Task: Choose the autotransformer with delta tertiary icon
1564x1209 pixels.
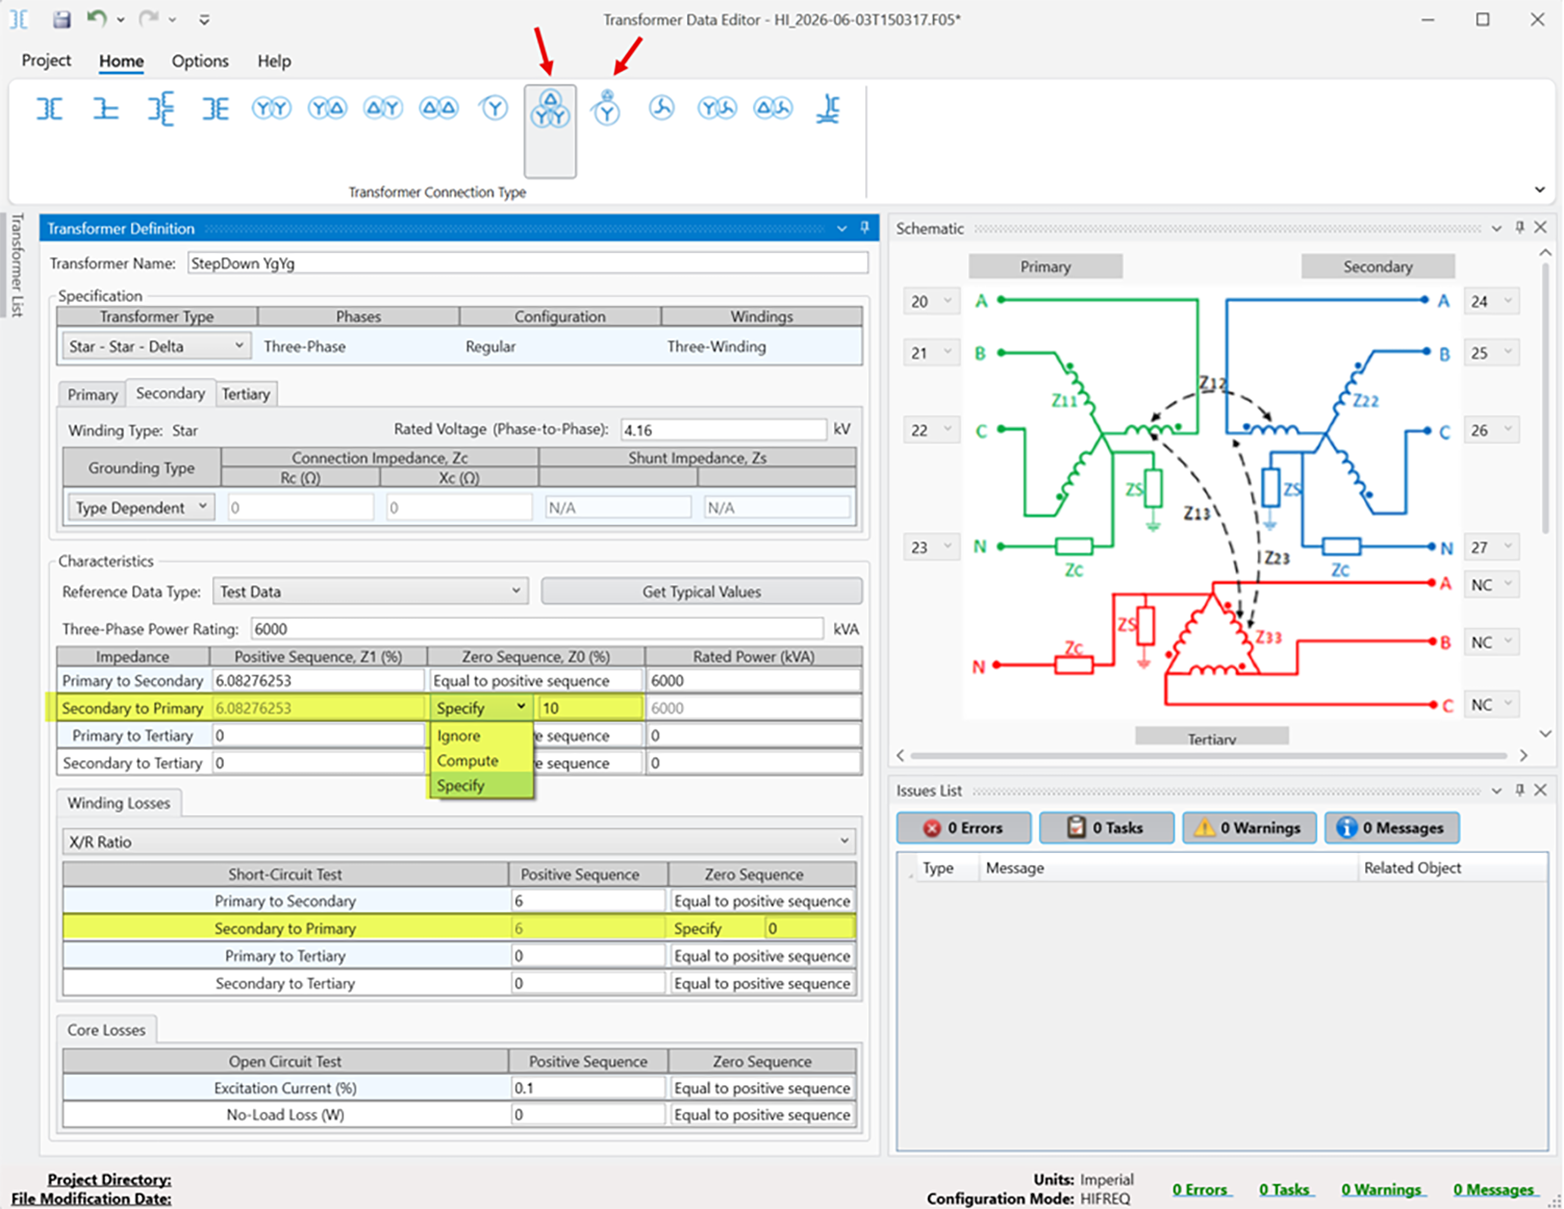Action: coord(606,108)
